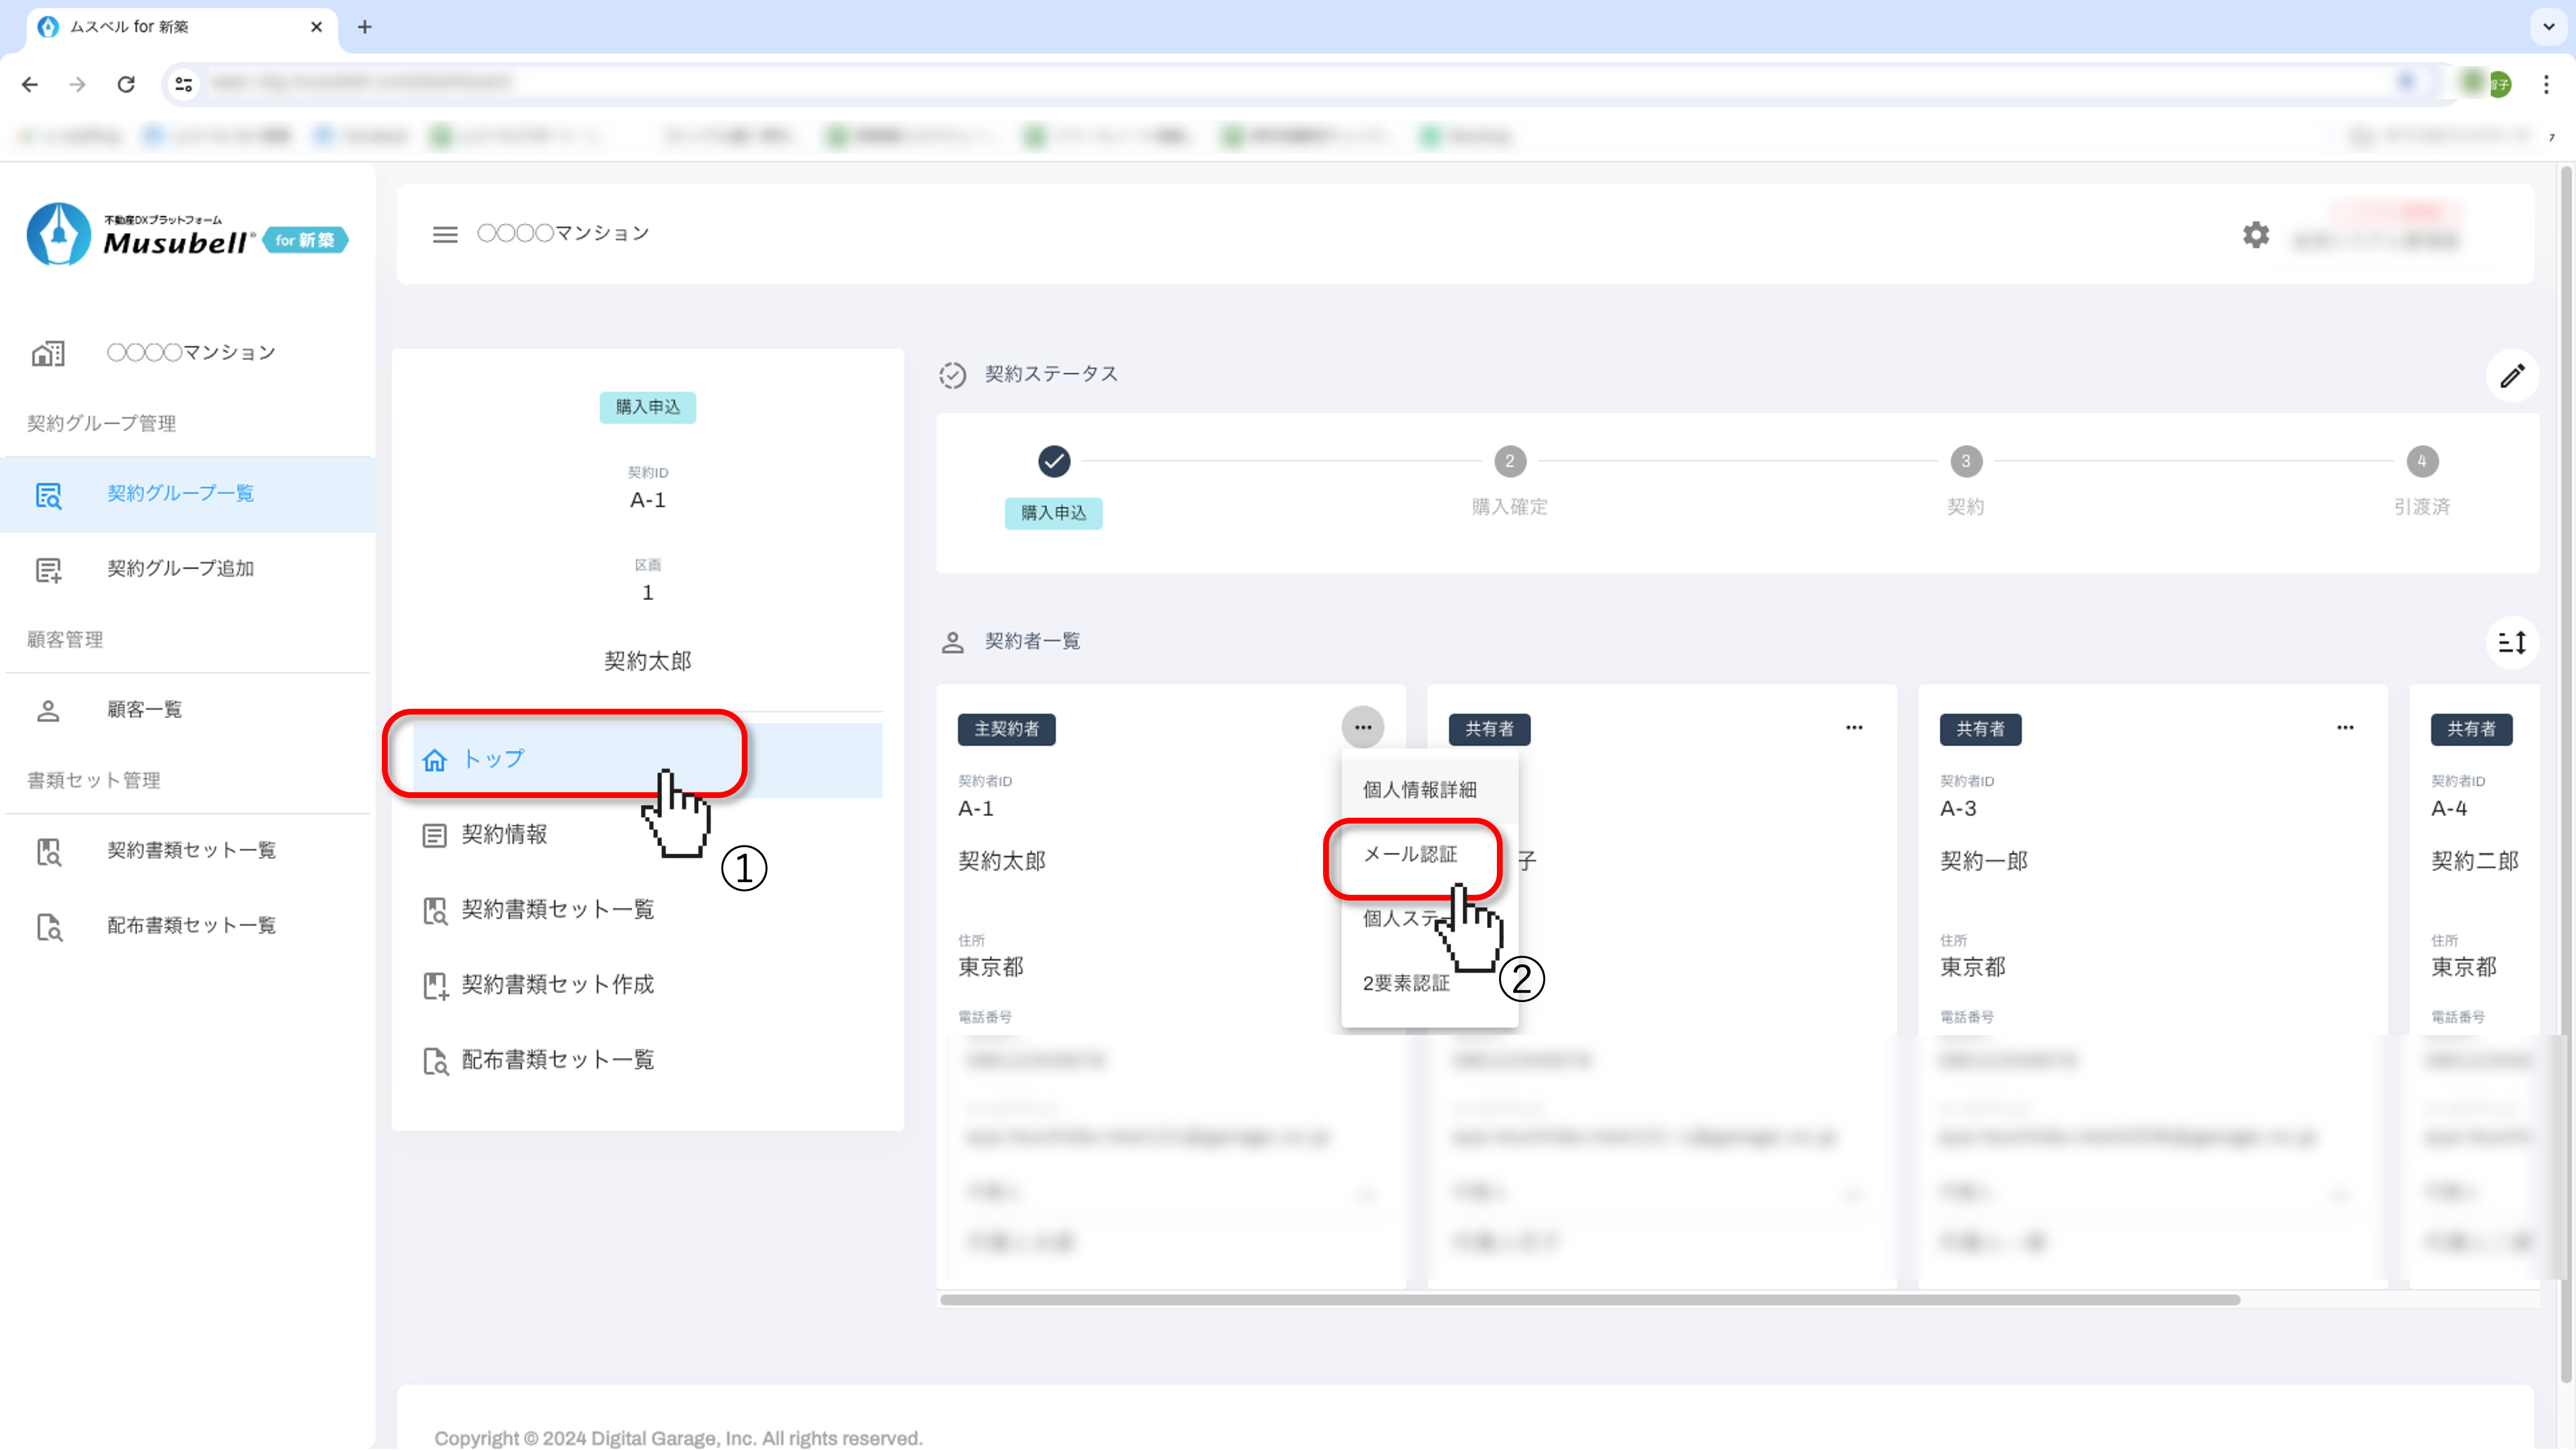Open the three-dot menu on the second 共有者 card
This screenshot has width=2576, height=1450.
pyautogui.click(x=1853, y=727)
